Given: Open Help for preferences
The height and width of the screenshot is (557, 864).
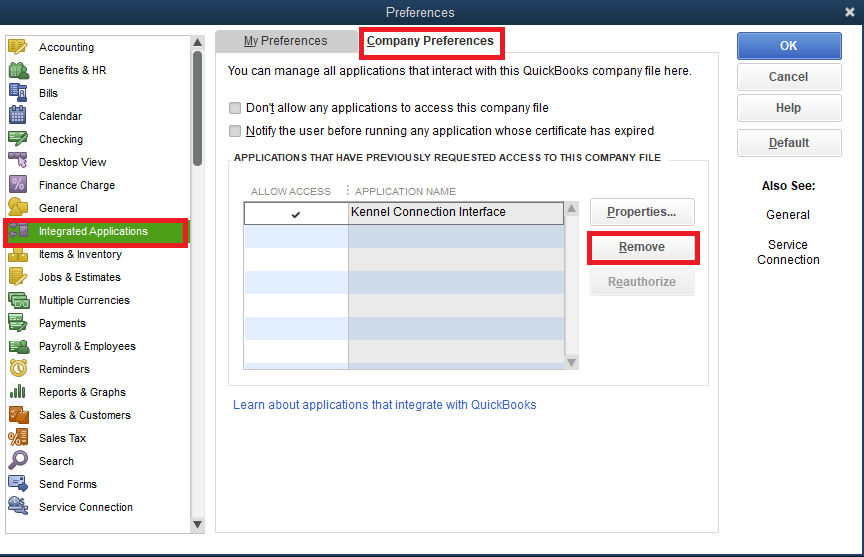Looking at the screenshot, I should click(x=789, y=108).
